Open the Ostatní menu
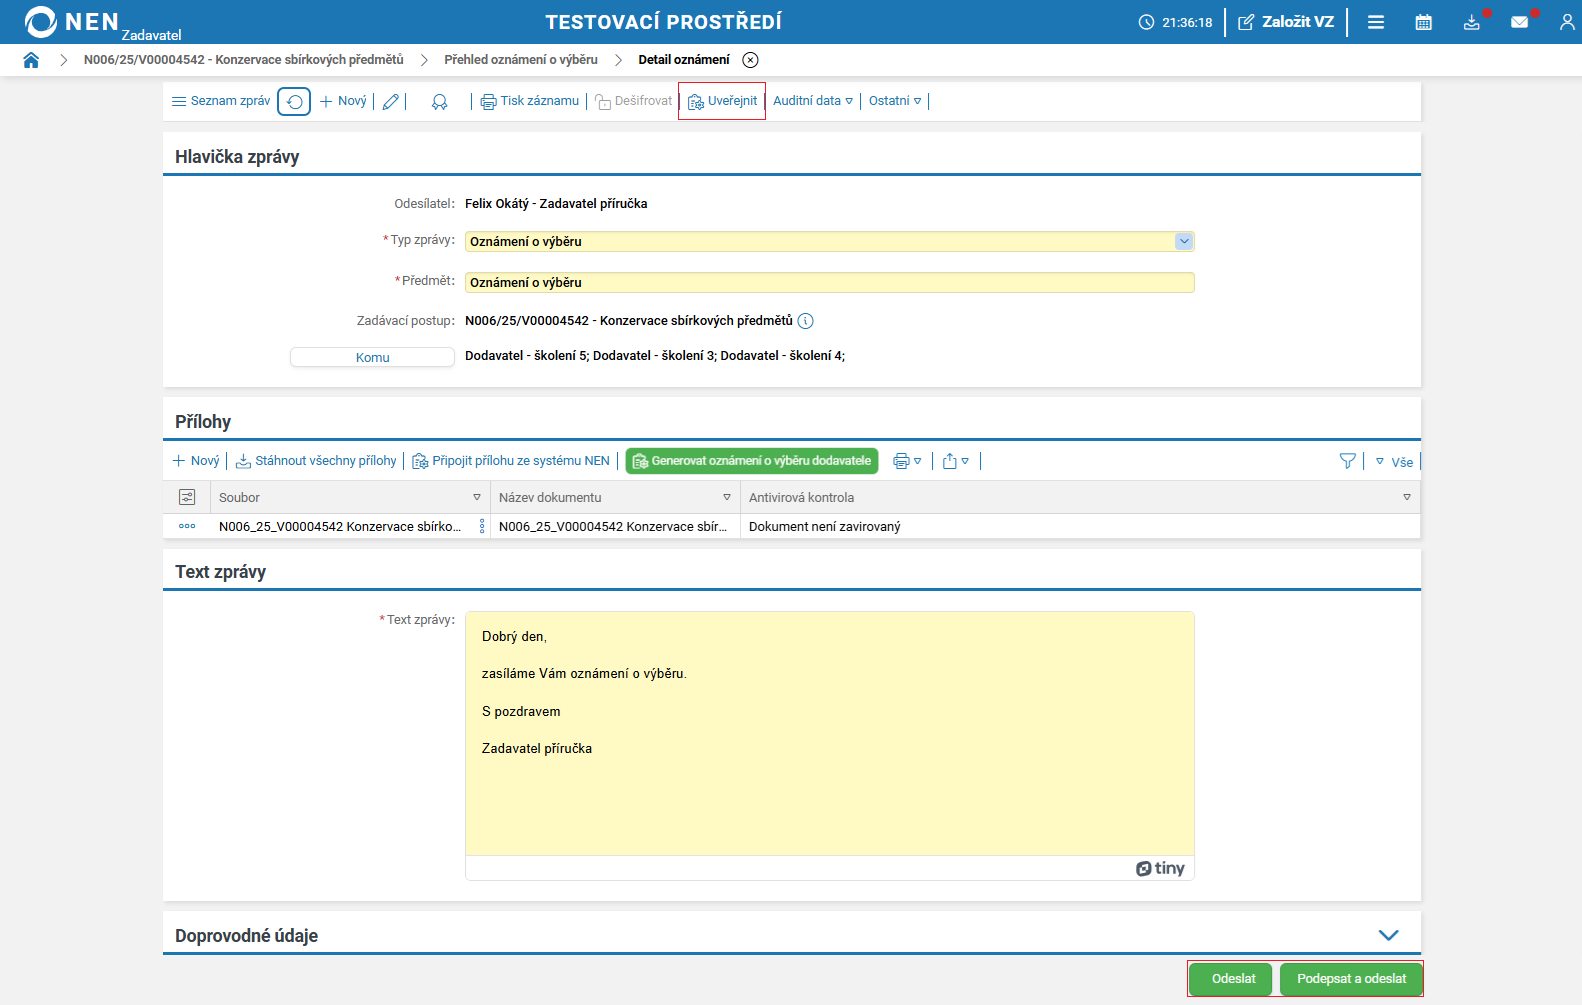Screen dimensions: 1582x1005 coord(895,101)
